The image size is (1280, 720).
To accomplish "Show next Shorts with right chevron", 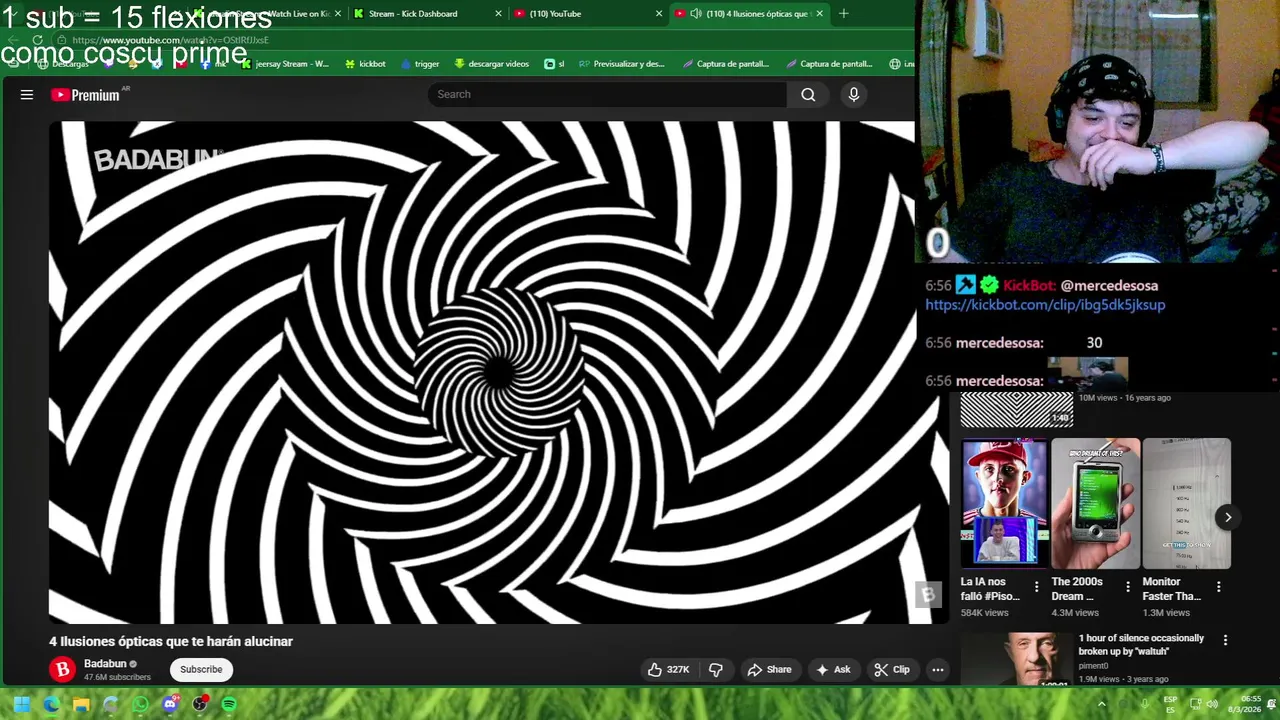I will (1228, 517).
